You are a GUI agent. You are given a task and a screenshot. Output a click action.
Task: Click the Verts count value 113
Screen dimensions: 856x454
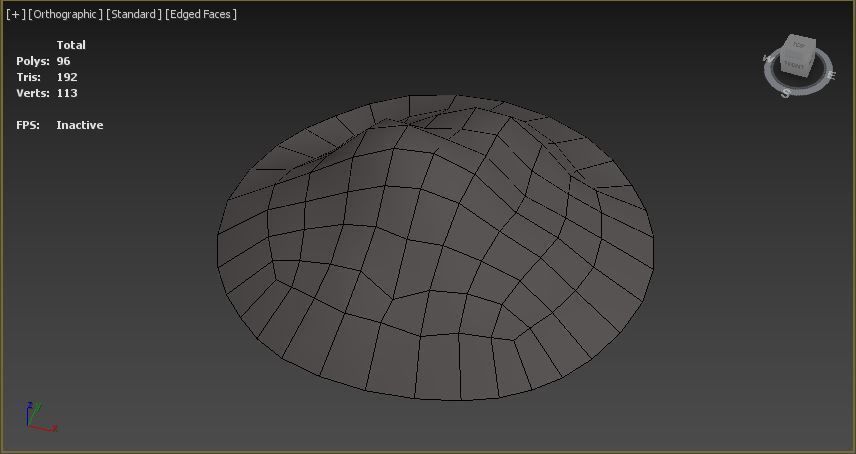[66, 93]
